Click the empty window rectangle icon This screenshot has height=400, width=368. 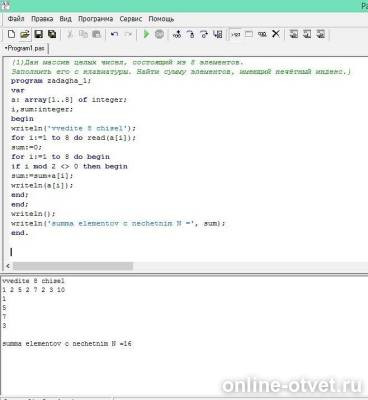249,34
